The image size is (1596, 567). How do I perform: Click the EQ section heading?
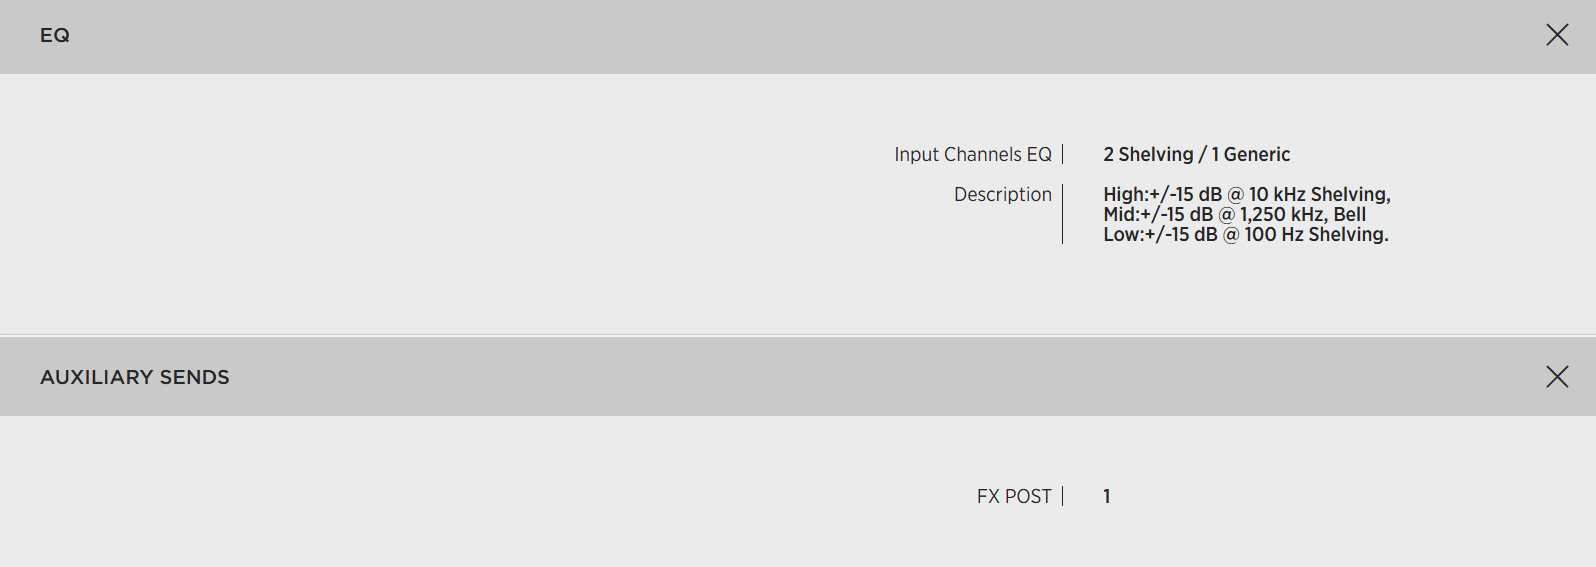(55, 35)
